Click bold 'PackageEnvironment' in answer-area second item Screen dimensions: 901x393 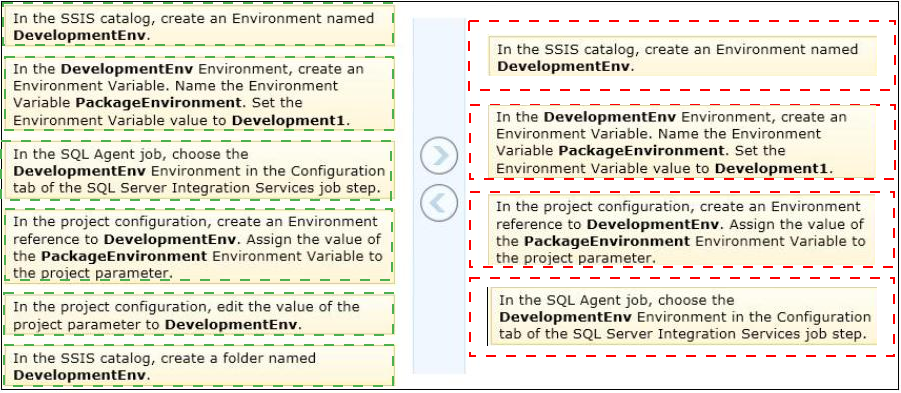(641, 151)
